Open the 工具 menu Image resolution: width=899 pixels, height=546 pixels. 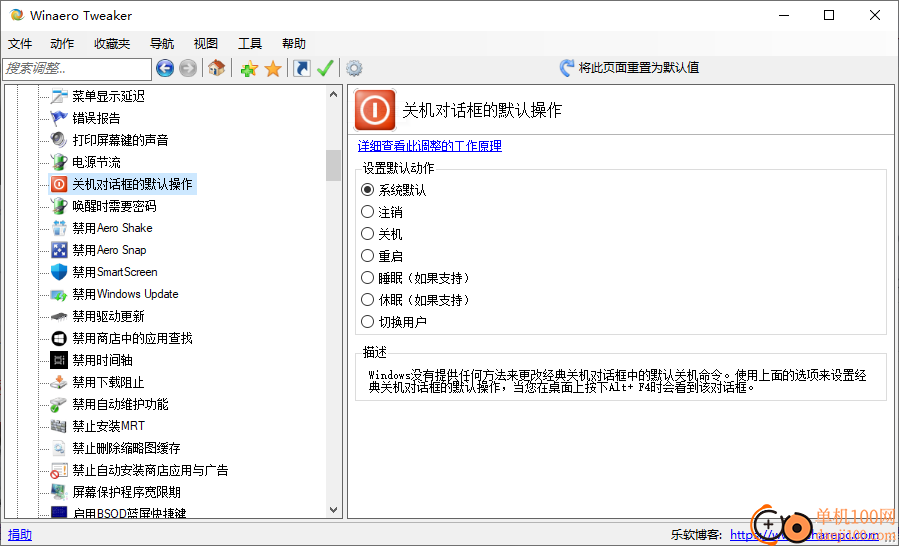(250, 44)
